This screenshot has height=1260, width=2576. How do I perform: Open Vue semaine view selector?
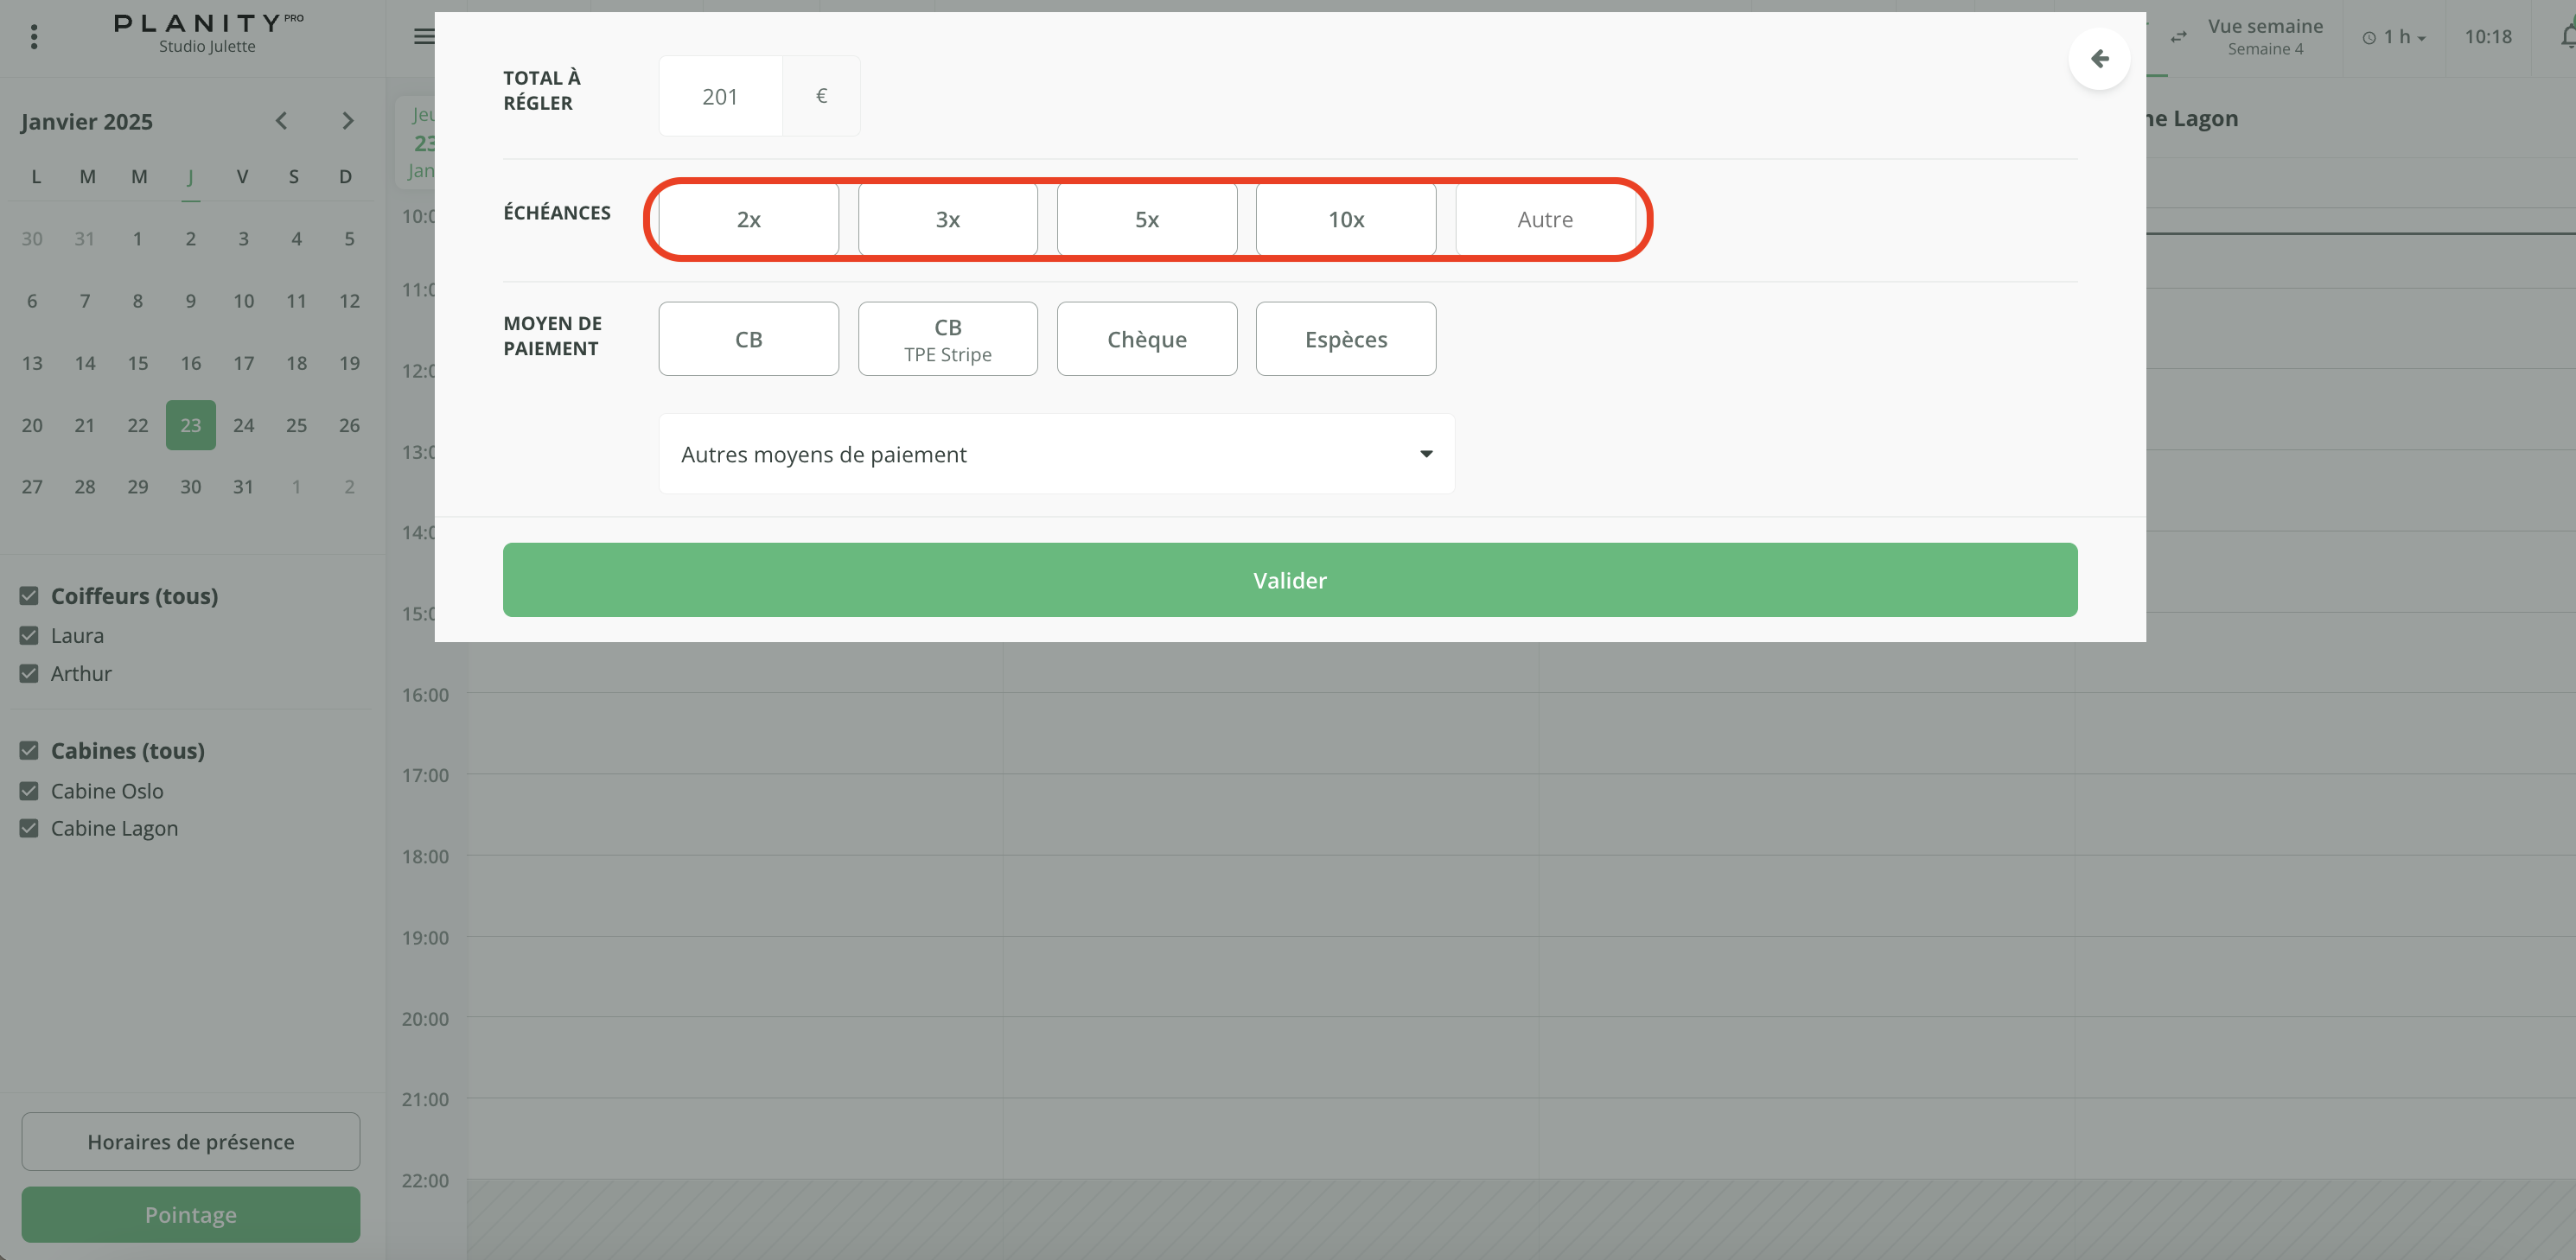pyautogui.click(x=2264, y=37)
